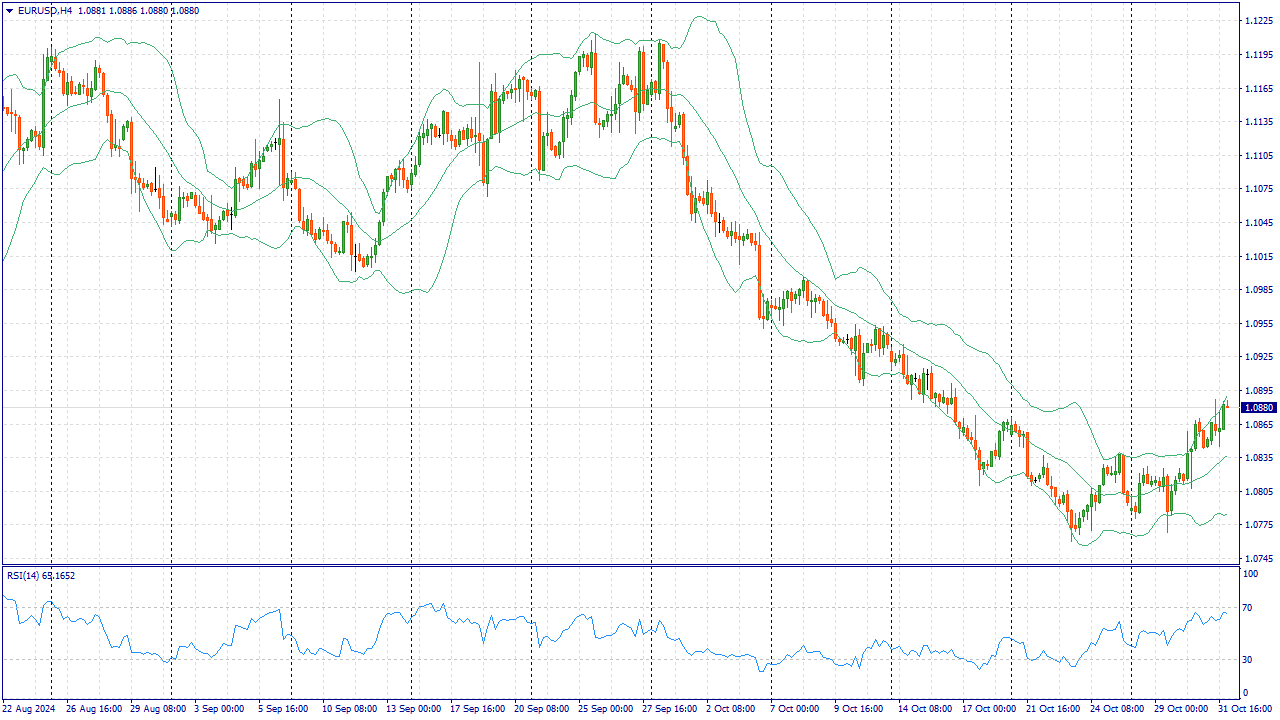Click the 1.0745 price scale label
This screenshot has height=720, width=1280.
(1258, 558)
